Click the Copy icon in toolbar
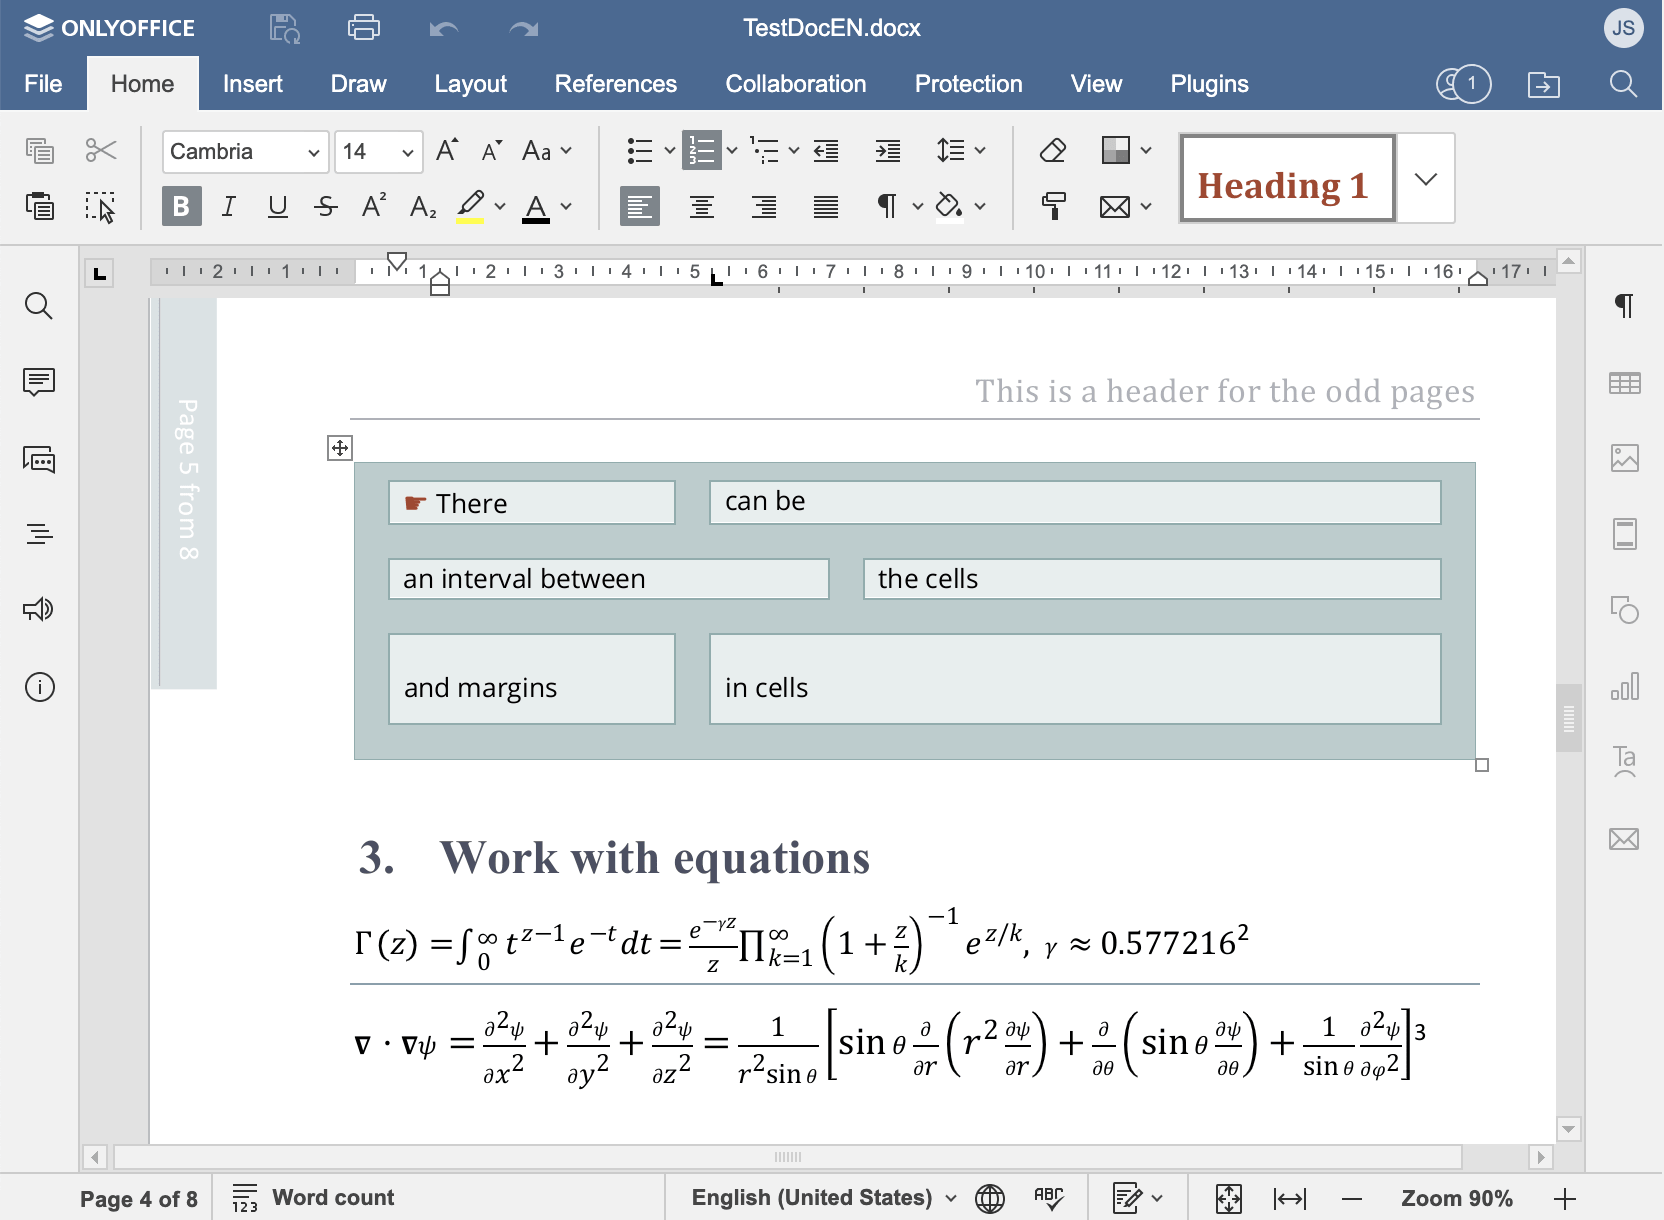 coord(40,151)
